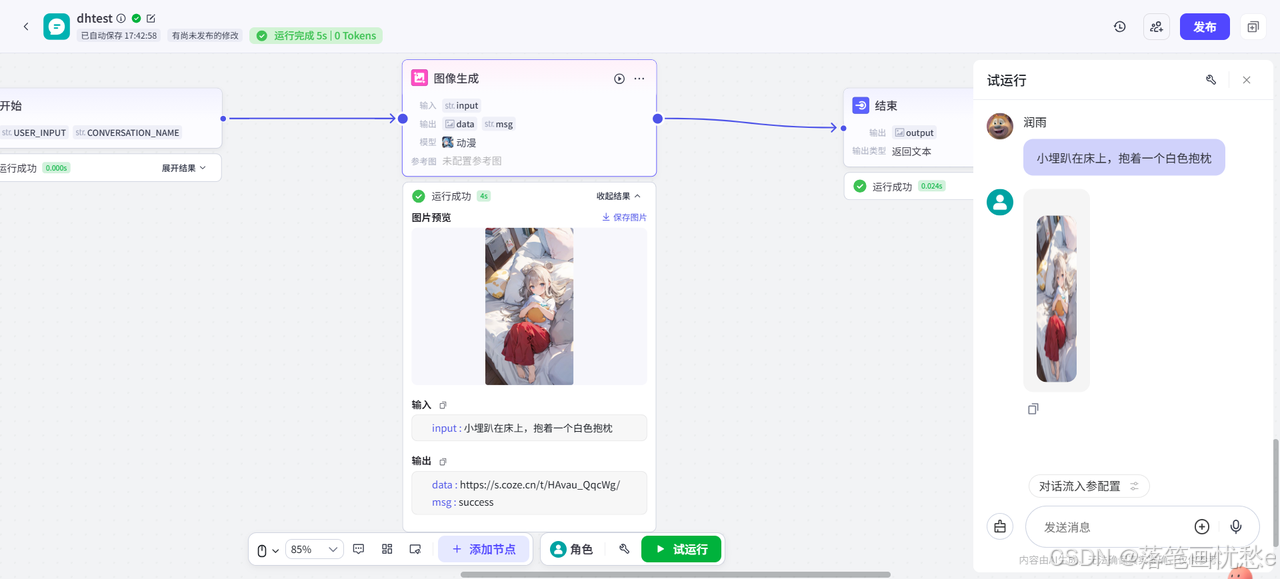
Task: Click the canvas horizontal scrollbar
Action: point(675,574)
